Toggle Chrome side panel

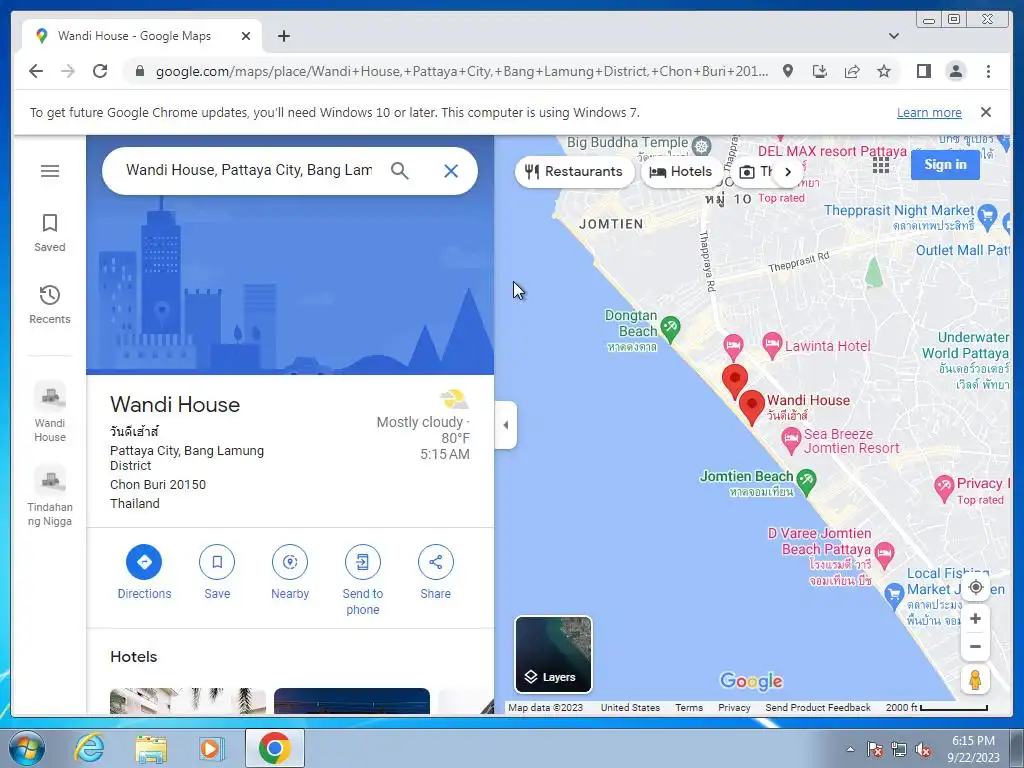923,71
